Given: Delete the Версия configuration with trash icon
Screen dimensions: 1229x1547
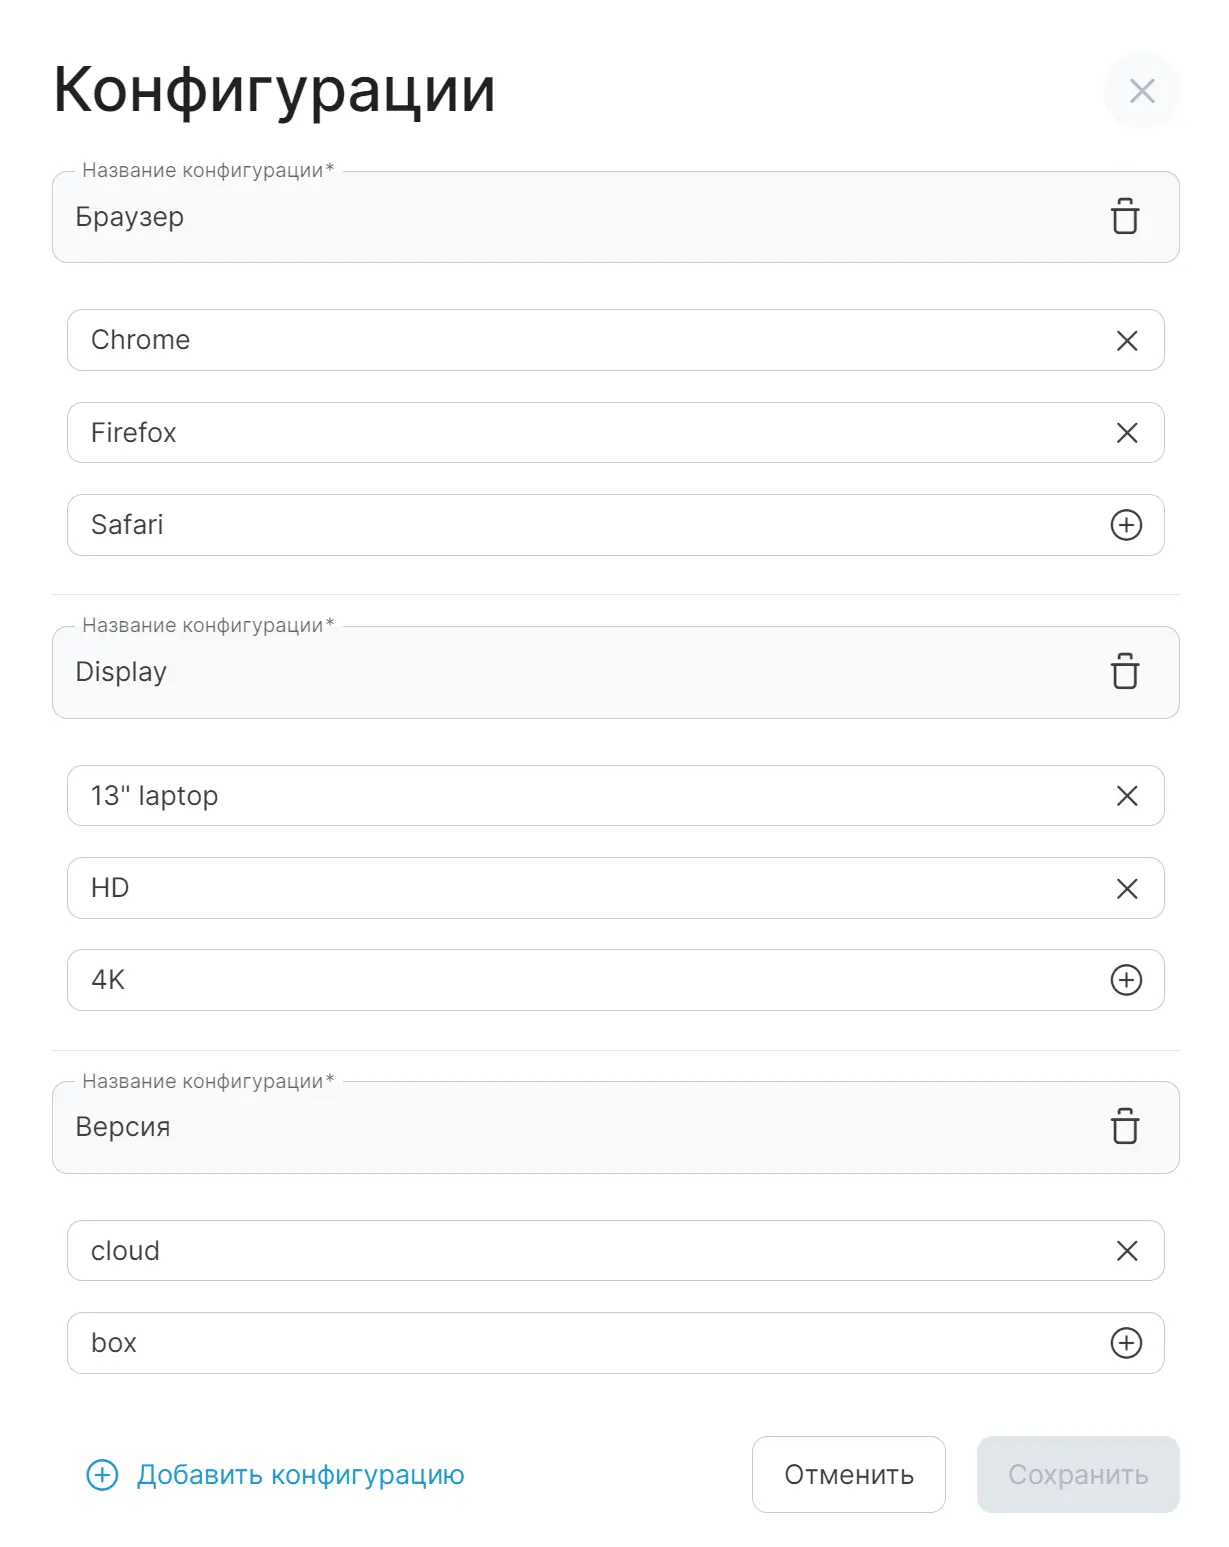Looking at the screenshot, I should [1125, 1127].
